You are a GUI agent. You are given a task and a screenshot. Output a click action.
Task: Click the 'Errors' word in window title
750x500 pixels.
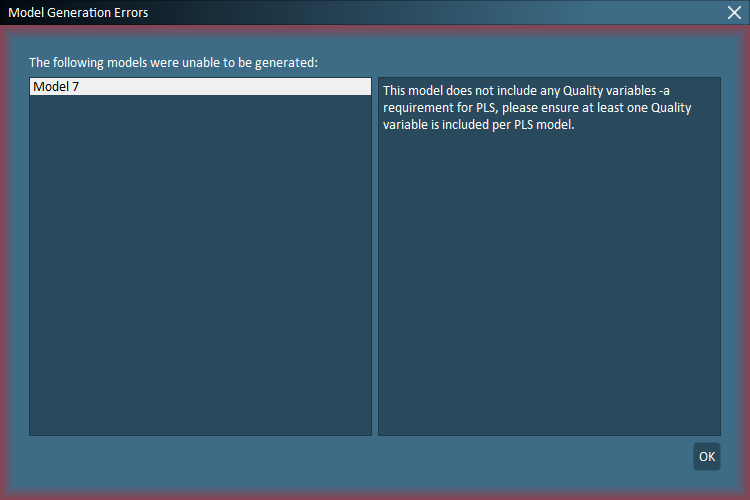pos(129,12)
